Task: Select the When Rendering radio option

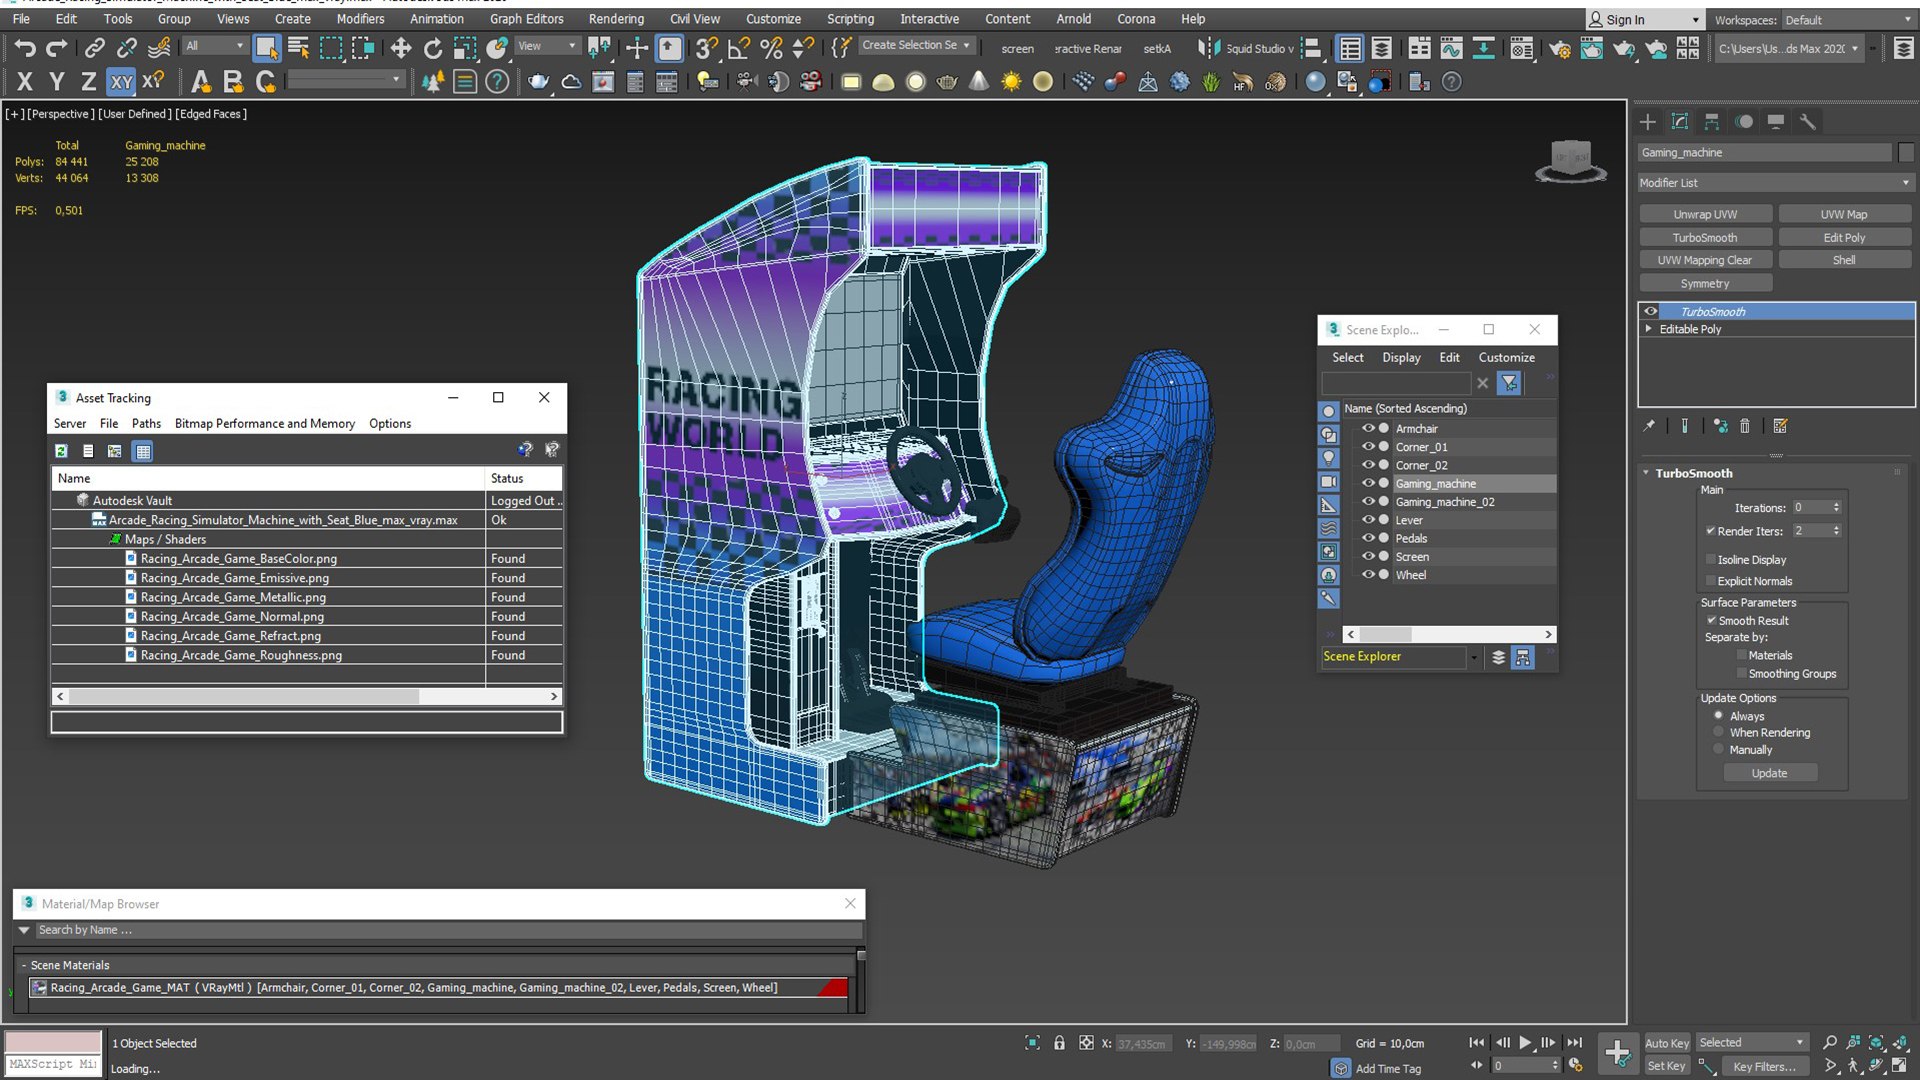Action: 1719,733
